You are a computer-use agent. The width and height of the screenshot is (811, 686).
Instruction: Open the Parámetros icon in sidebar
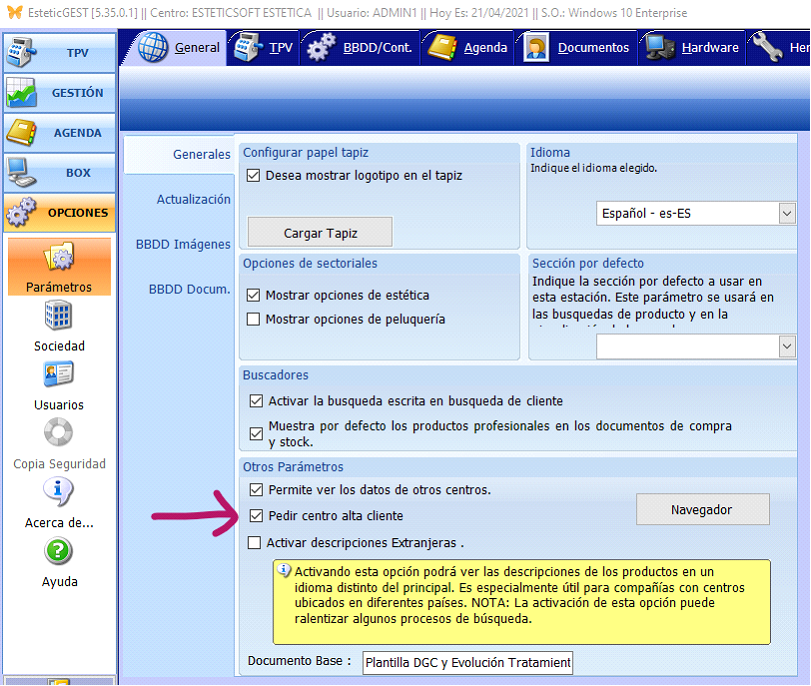(x=59, y=259)
